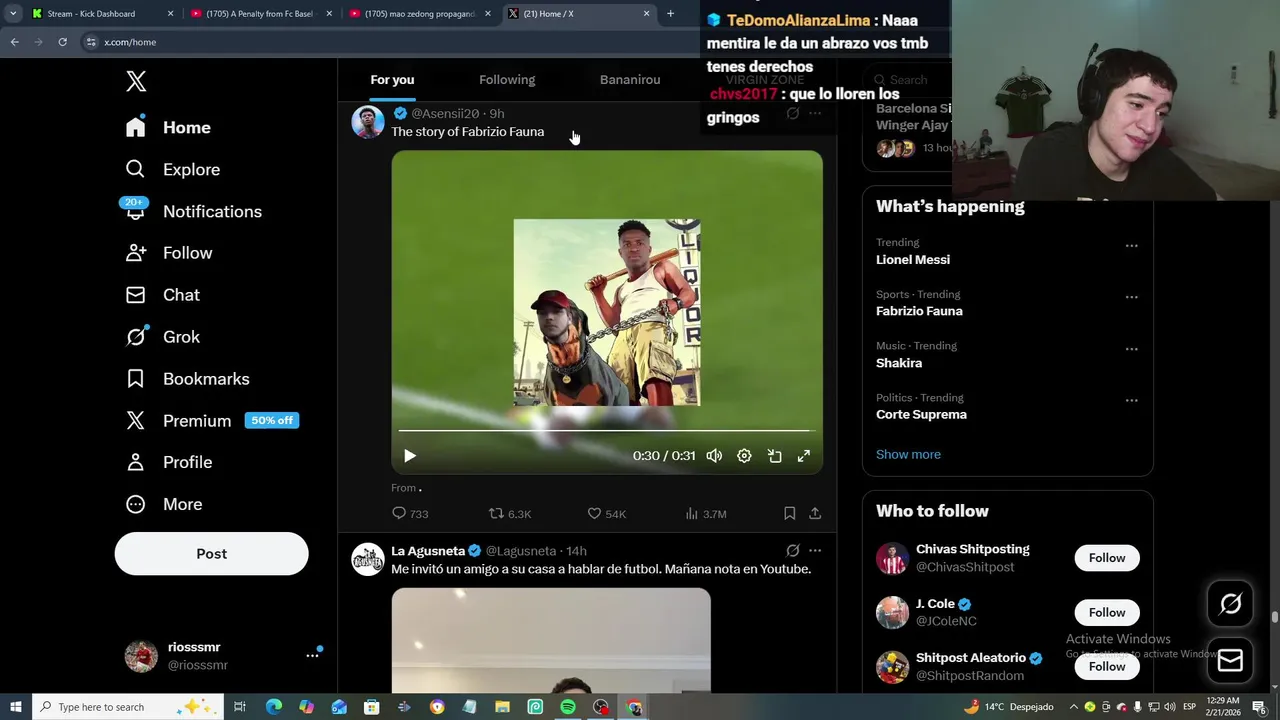This screenshot has height=720, width=1280.
Task: Open Notifications in the sidebar
Action: 193,211
